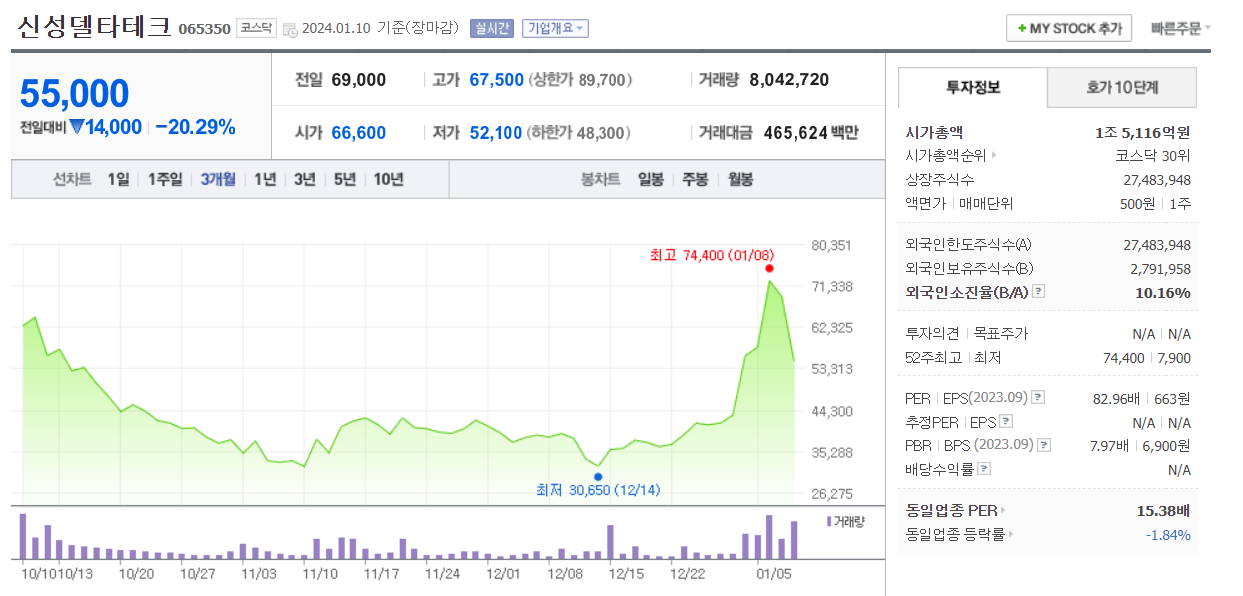1243x596 pixels.
Task: Click the 시가 value 66,600
Action: point(358,133)
